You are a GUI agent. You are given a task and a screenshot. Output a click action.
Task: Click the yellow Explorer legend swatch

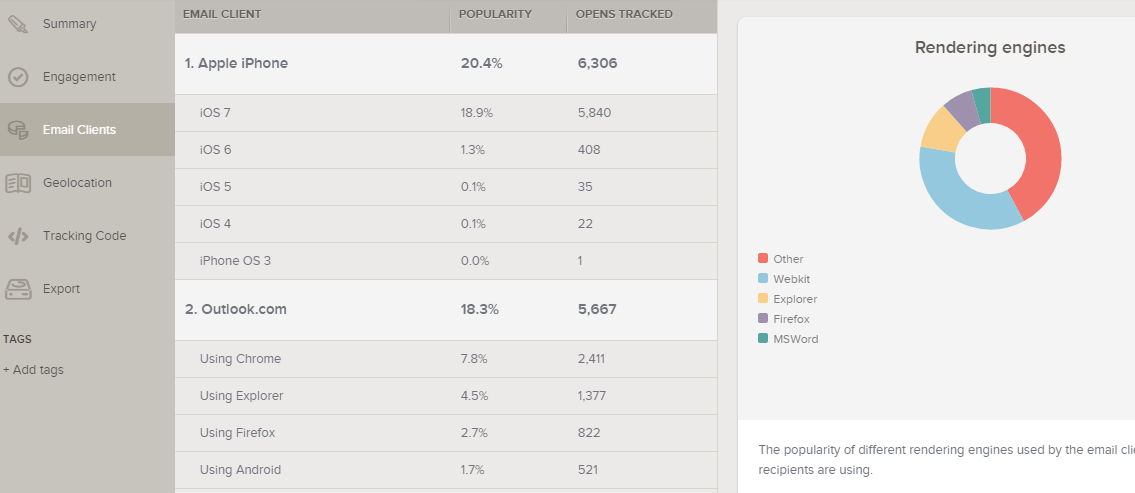[x=763, y=298]
